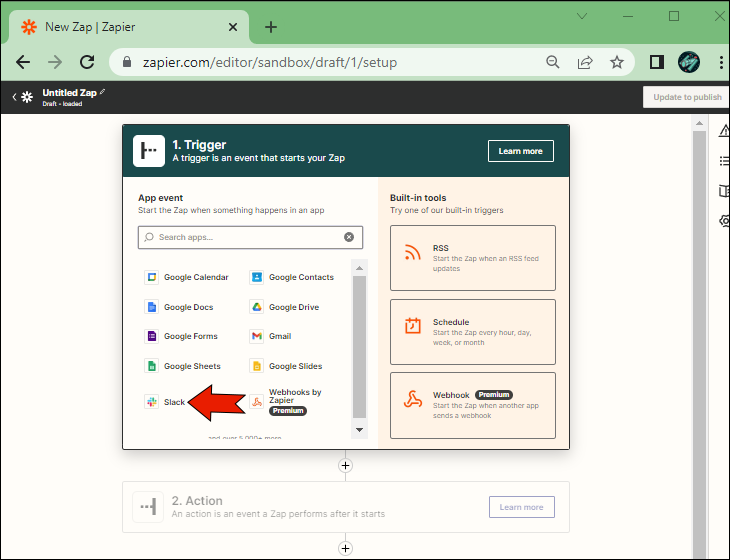Image resolution: width=730 pixels, height=560 pixels.
Task: Choose Webhooks by Zapier app
Action: (x=286, y=401)
